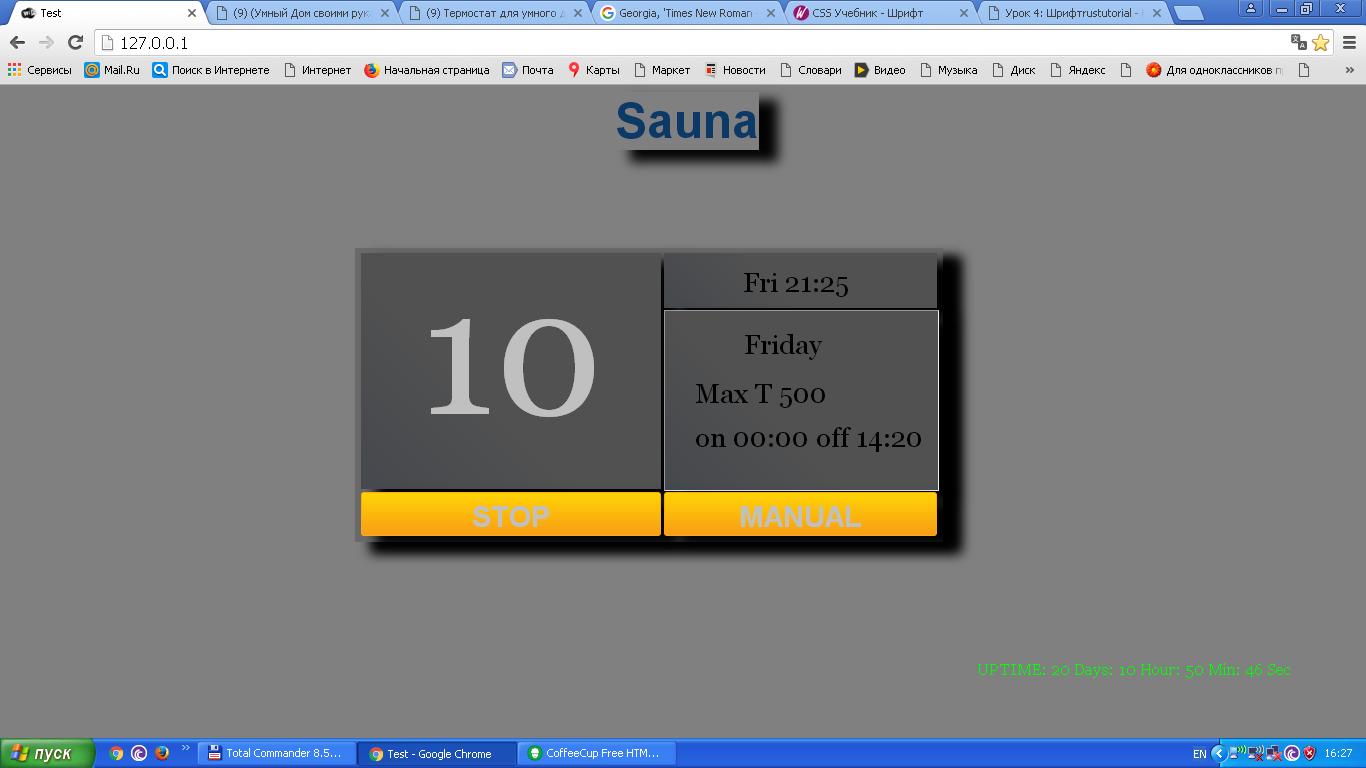Open the Mail.Ru bookmark
Image resolution: width=1366 pixels, height=768 pixels.
pos(112,70)
